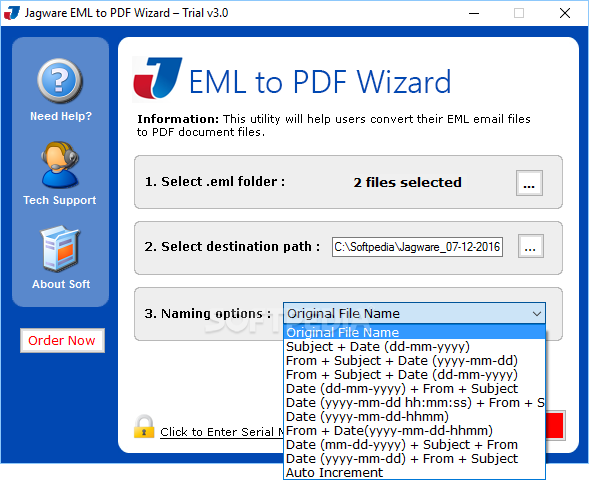Click the About Soft label

[x=61, y=284]
